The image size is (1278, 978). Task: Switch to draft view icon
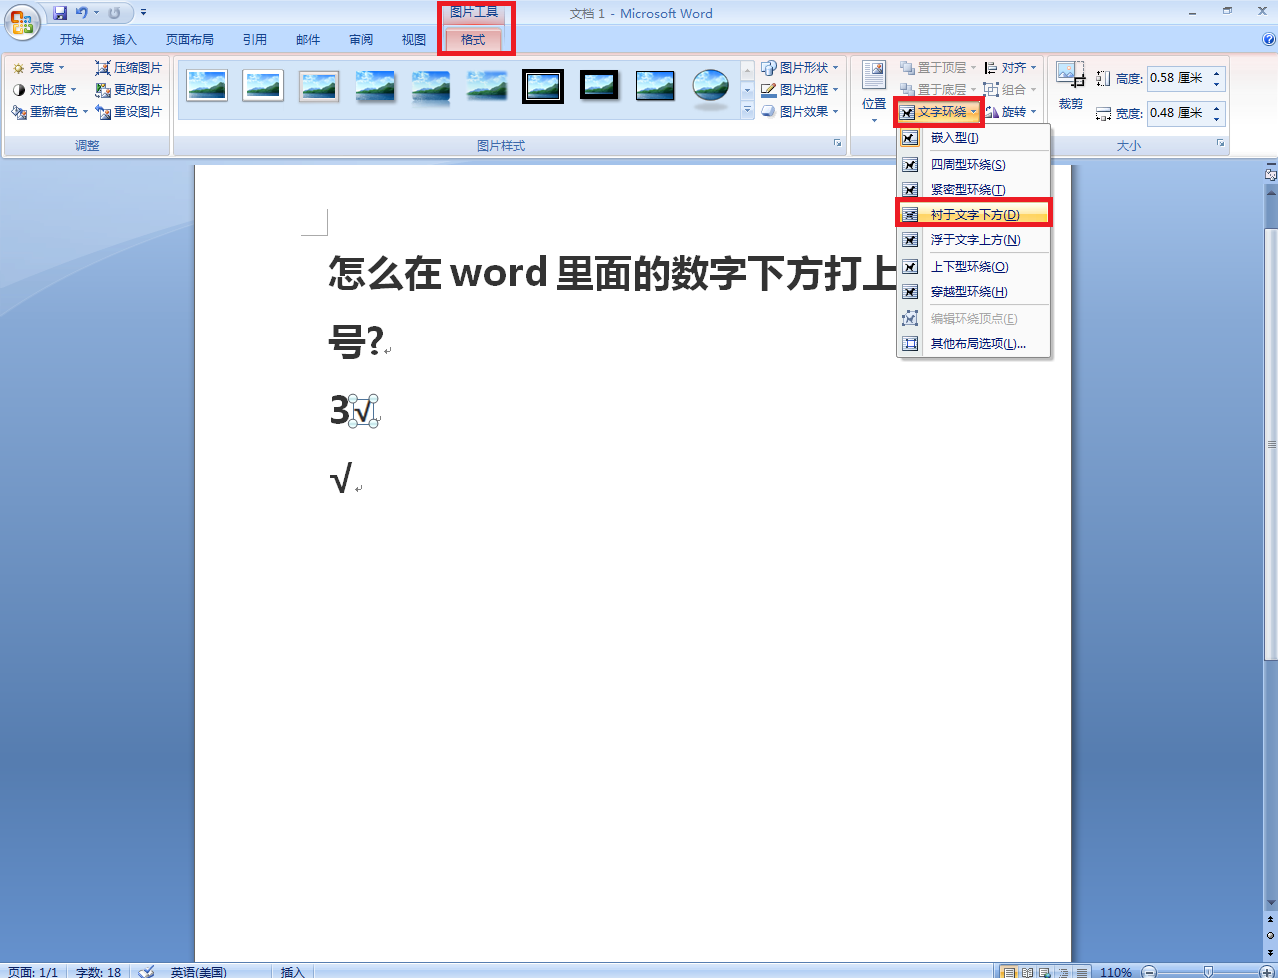1081,972
